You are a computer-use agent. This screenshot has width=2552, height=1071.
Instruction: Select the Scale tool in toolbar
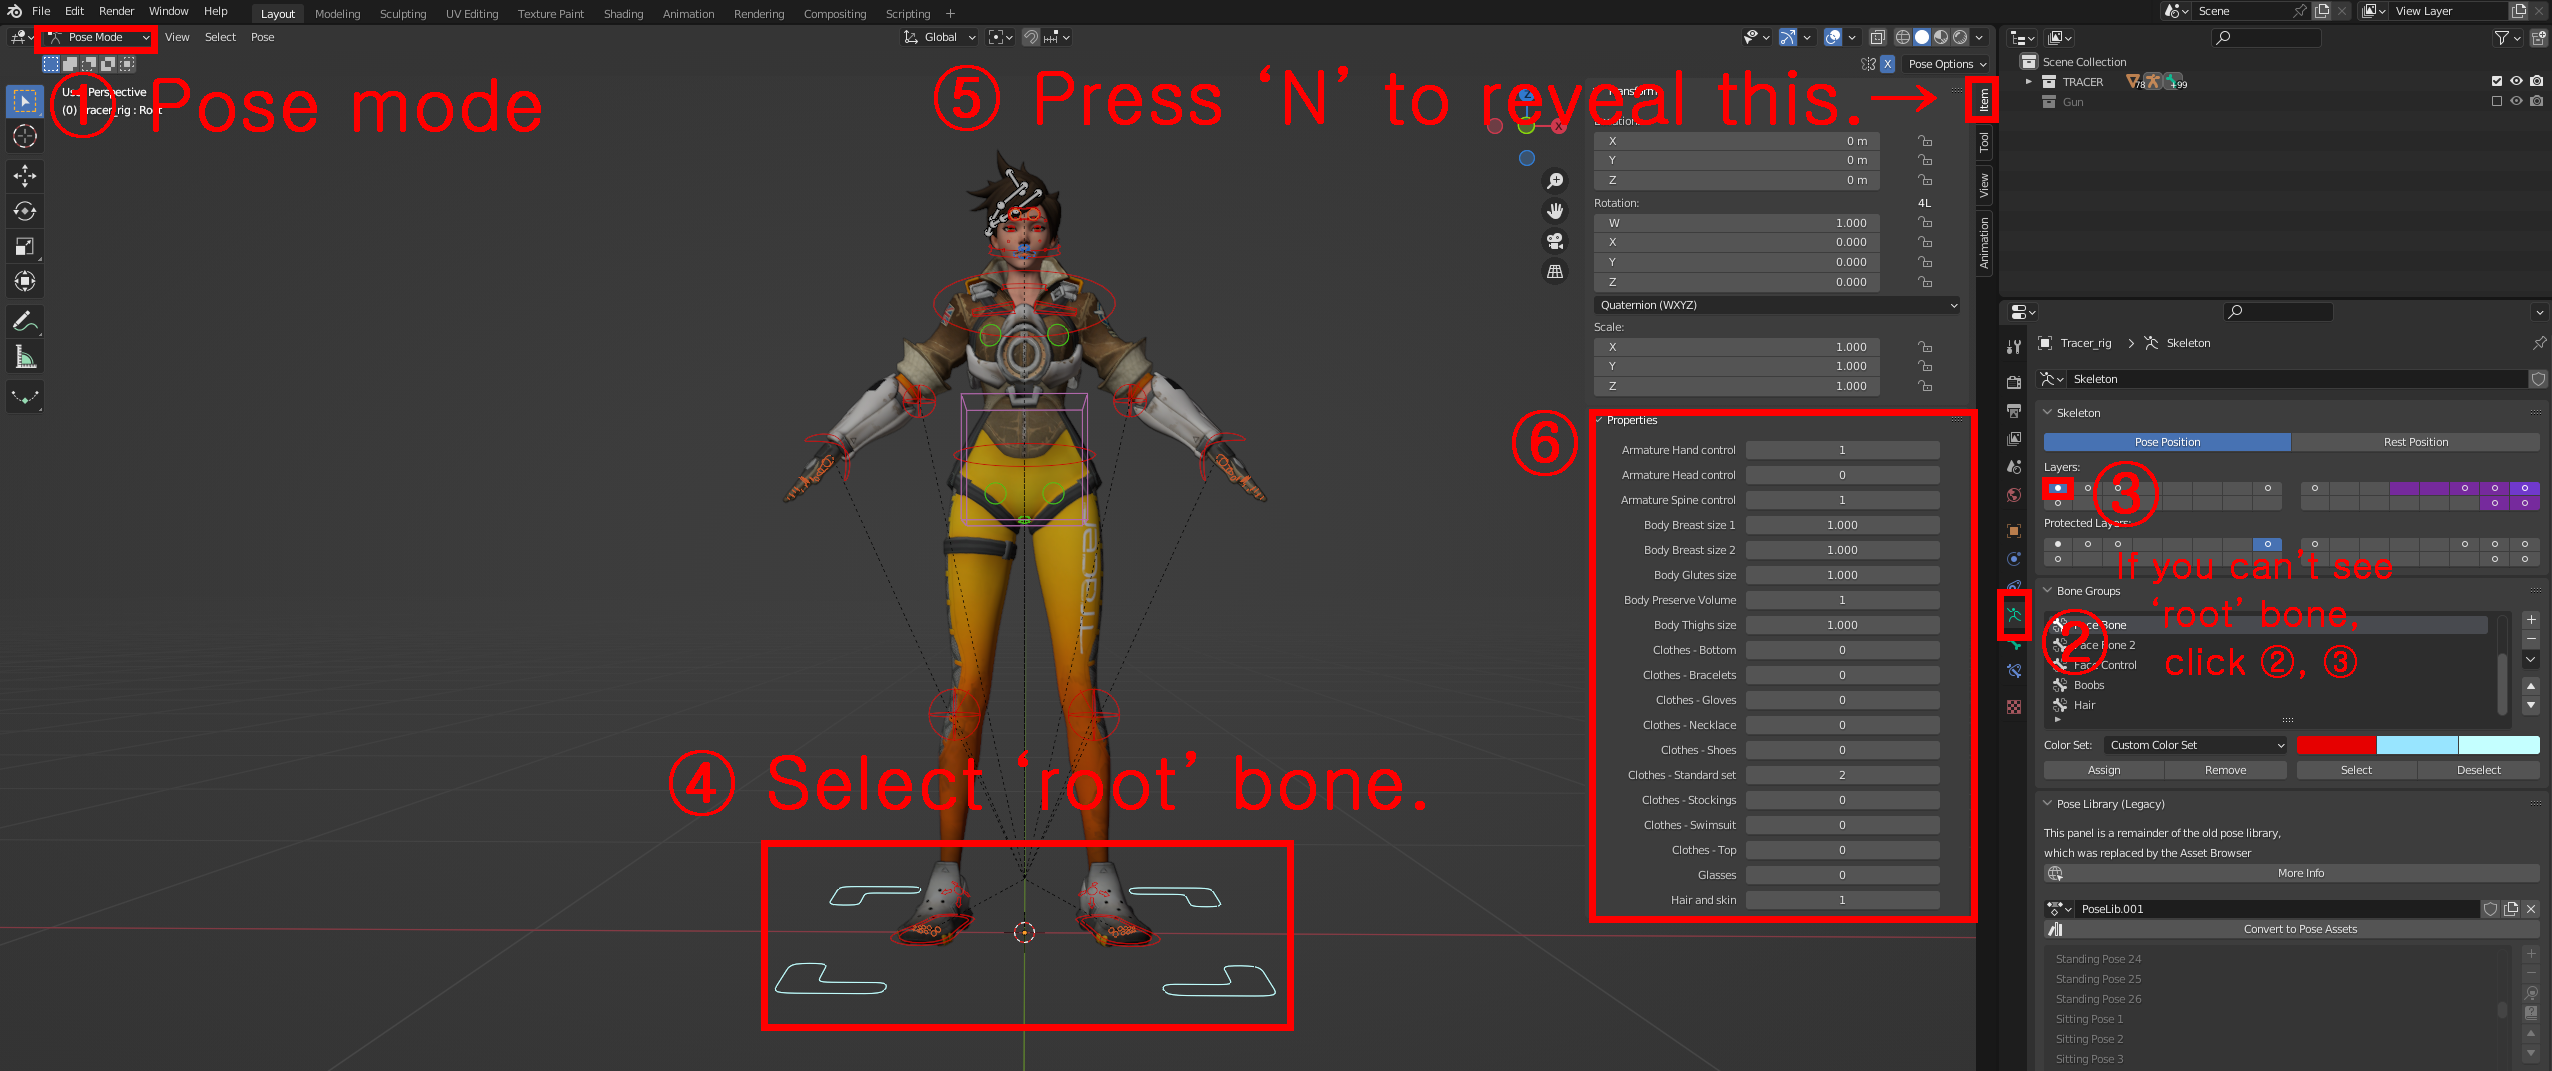coord(25,246)
